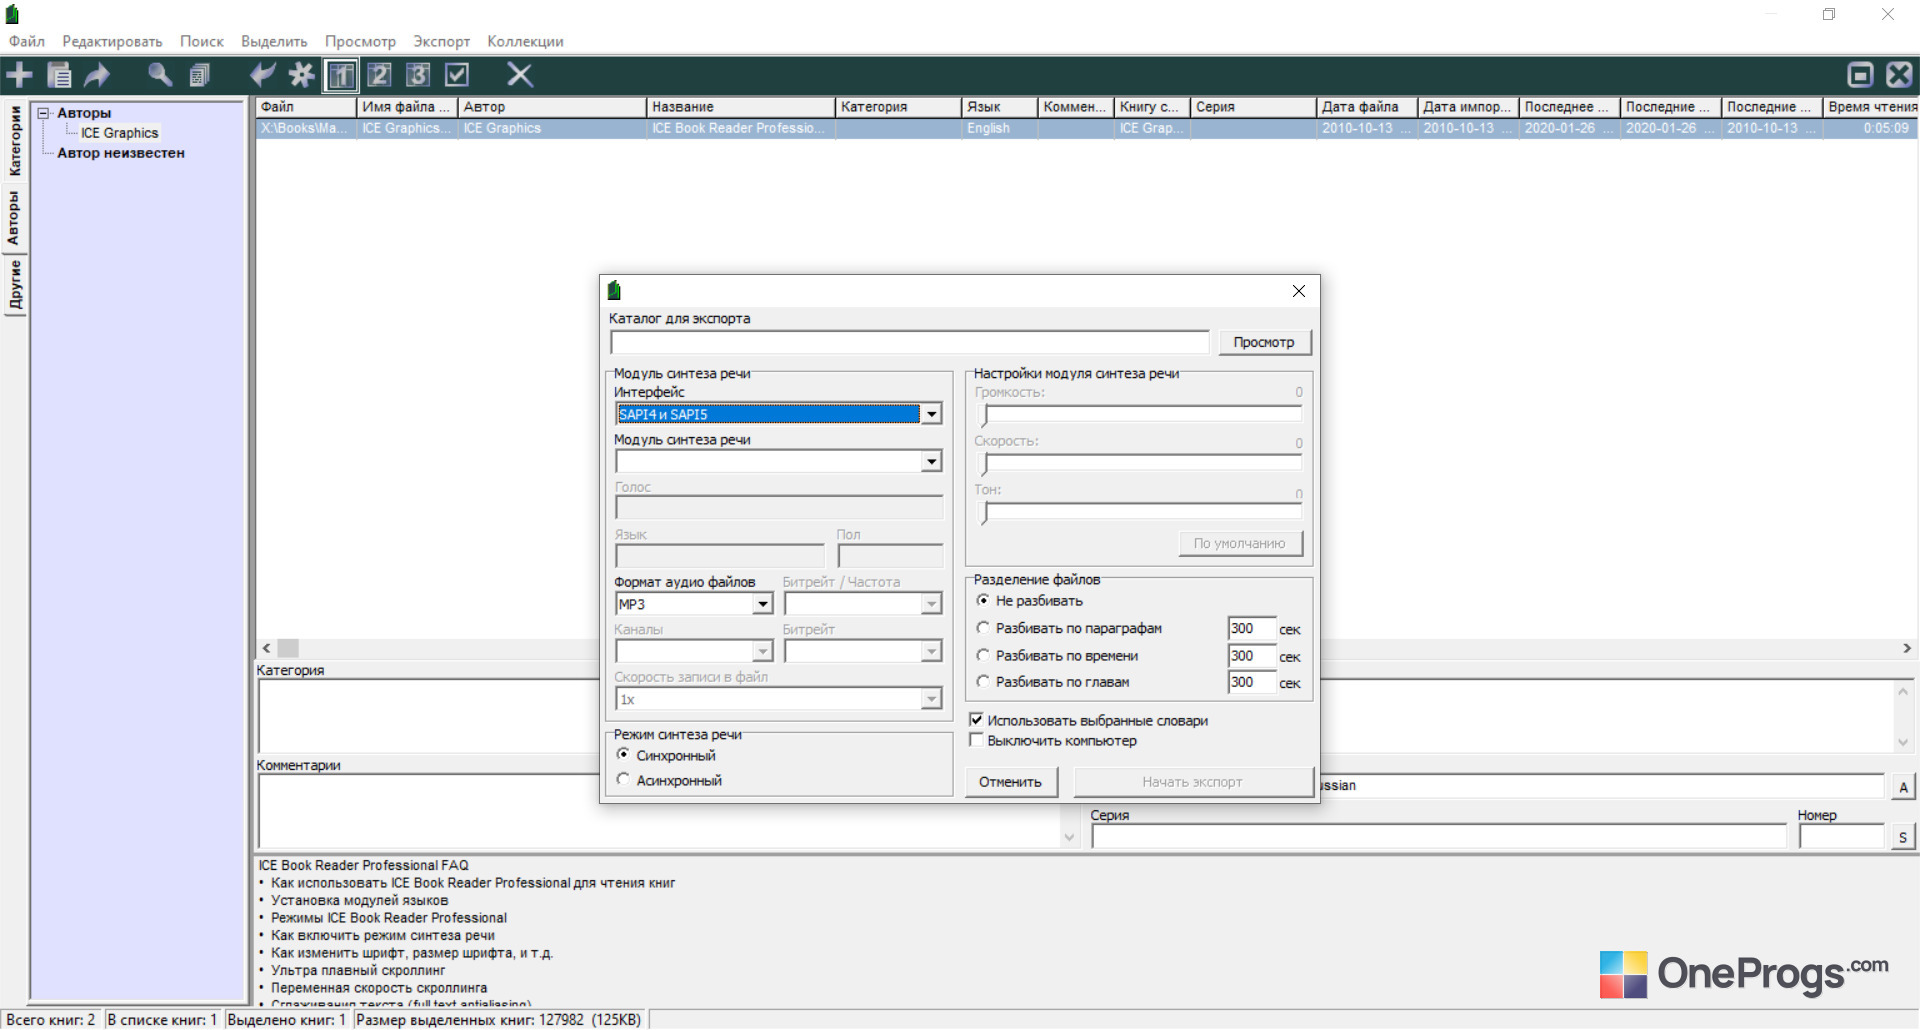Screen dimensions: 1920x1030
Task: Switch to the 'Категории' side tab
Action: [x=15, y=141]
